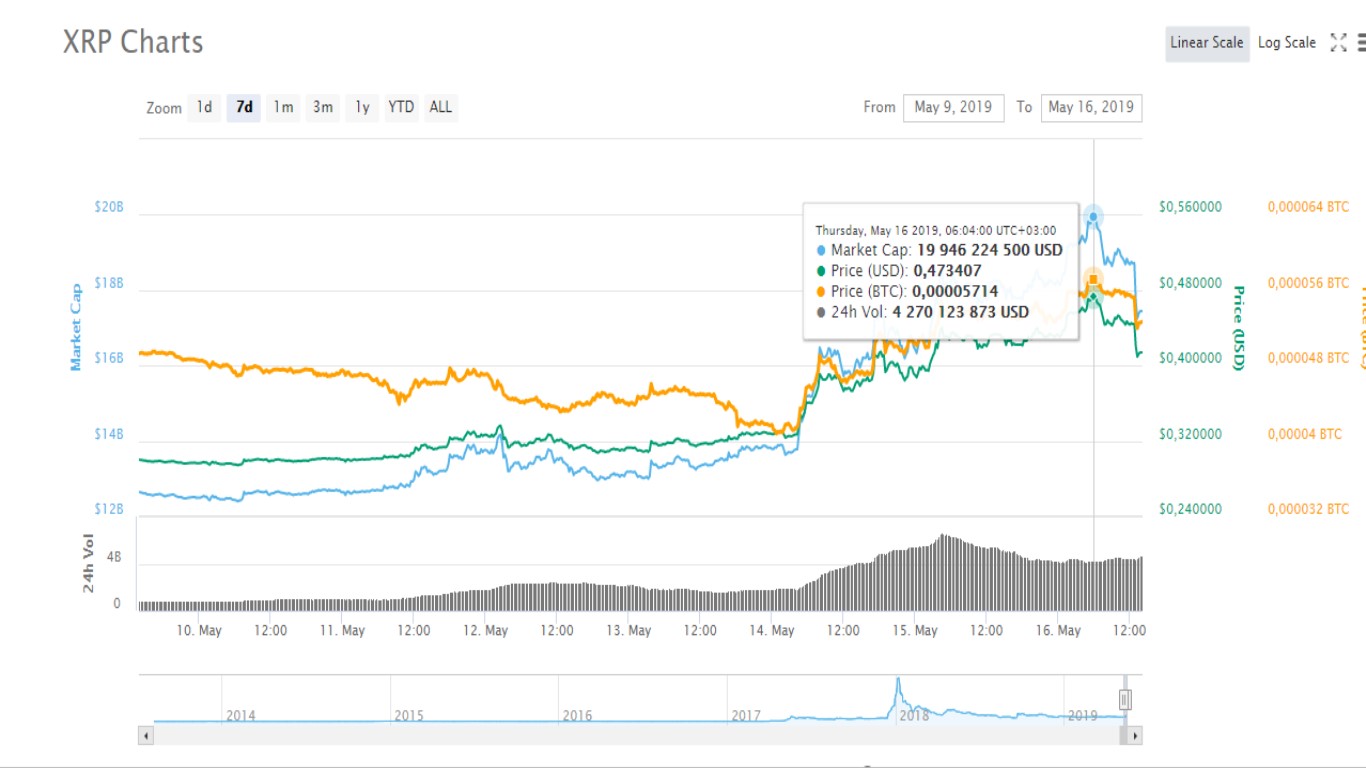Click the 10. May x-axis label

[x=199, y=630]
